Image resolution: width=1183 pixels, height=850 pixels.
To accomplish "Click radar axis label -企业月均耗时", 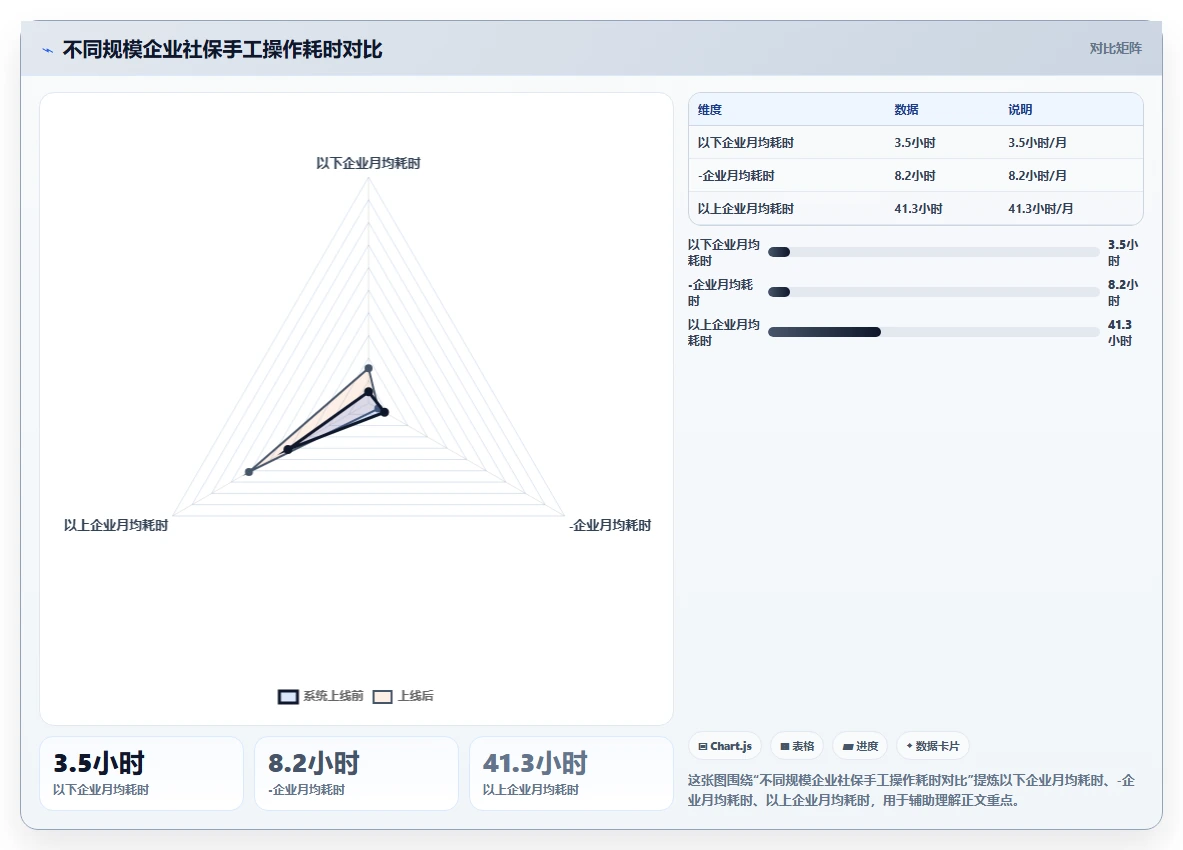I will 610,525.
